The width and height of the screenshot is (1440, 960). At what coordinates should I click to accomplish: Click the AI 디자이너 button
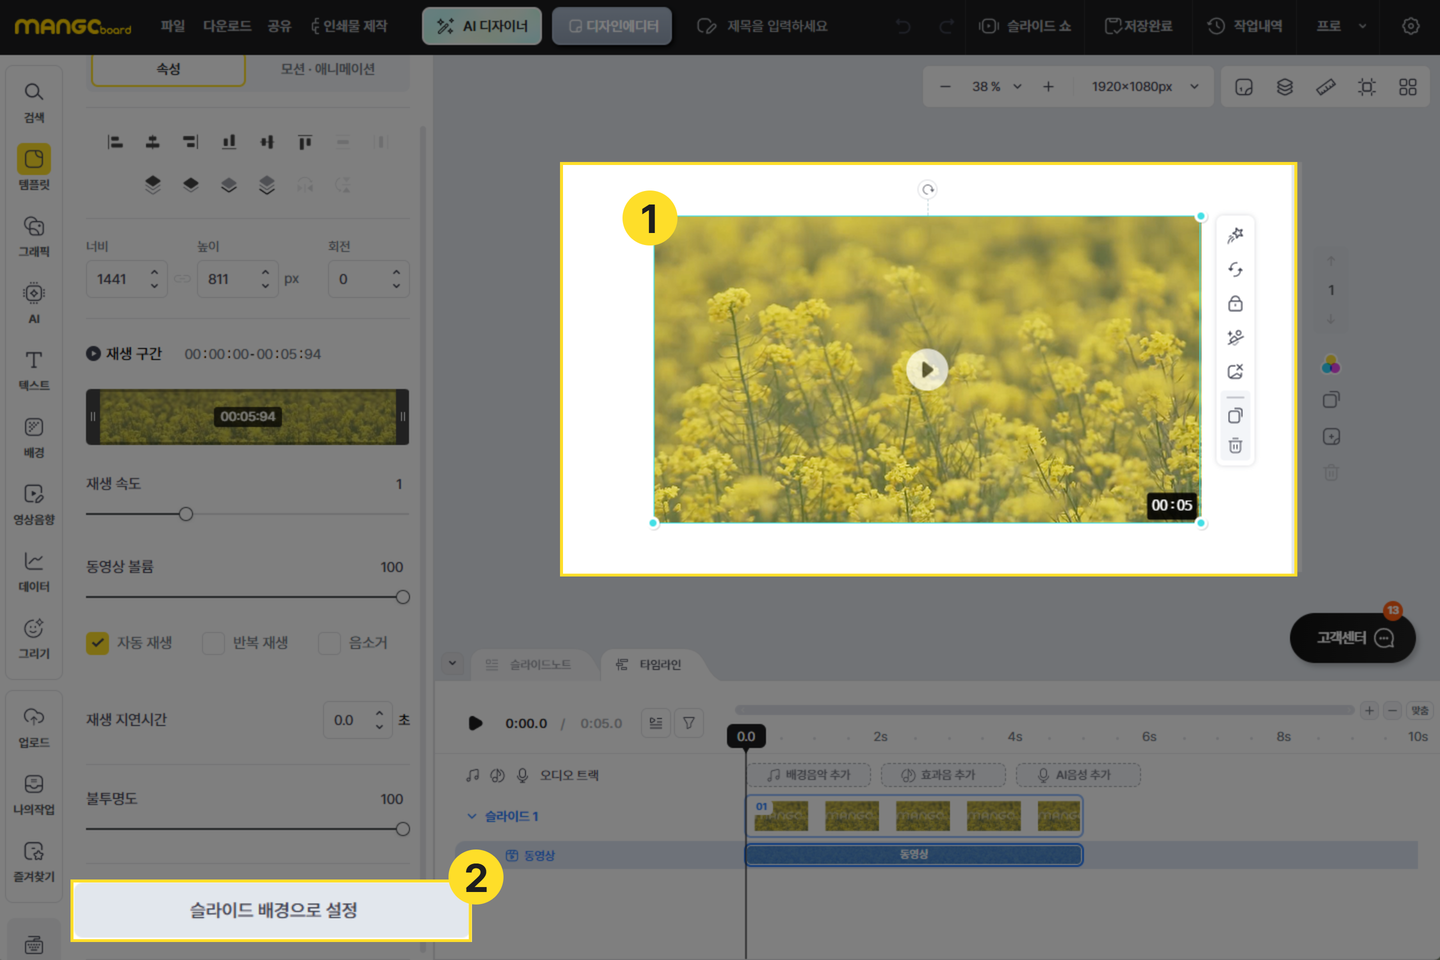tap(482, 26)
